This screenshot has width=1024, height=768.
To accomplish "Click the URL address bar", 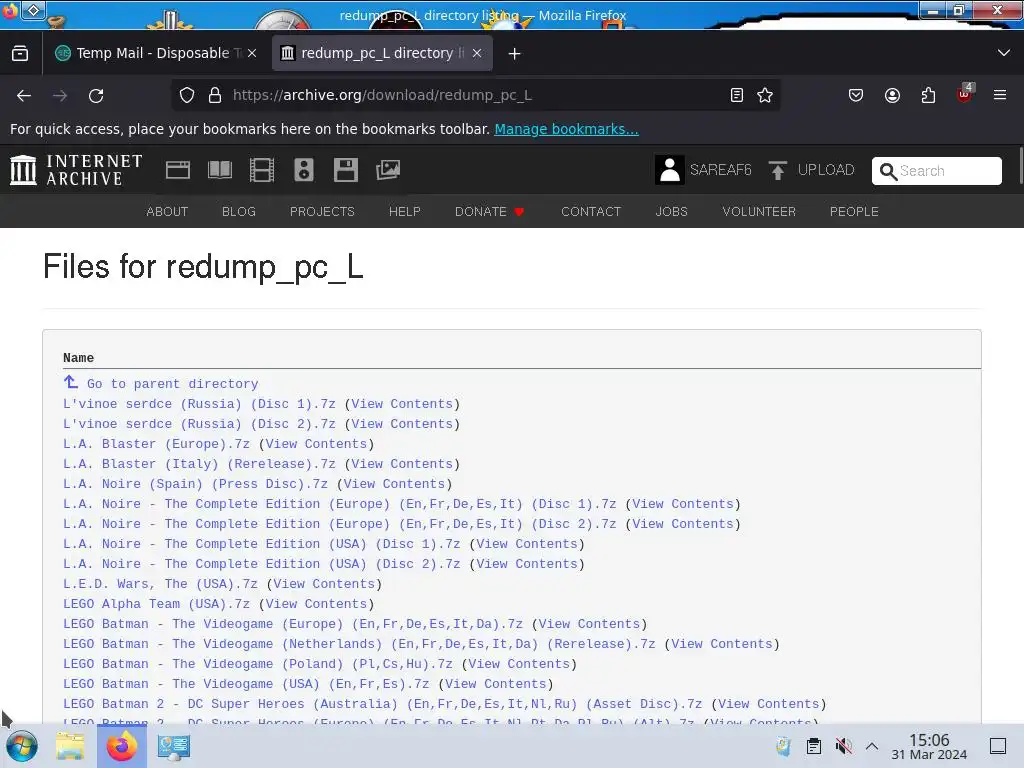I will click(x=477, y=95).
